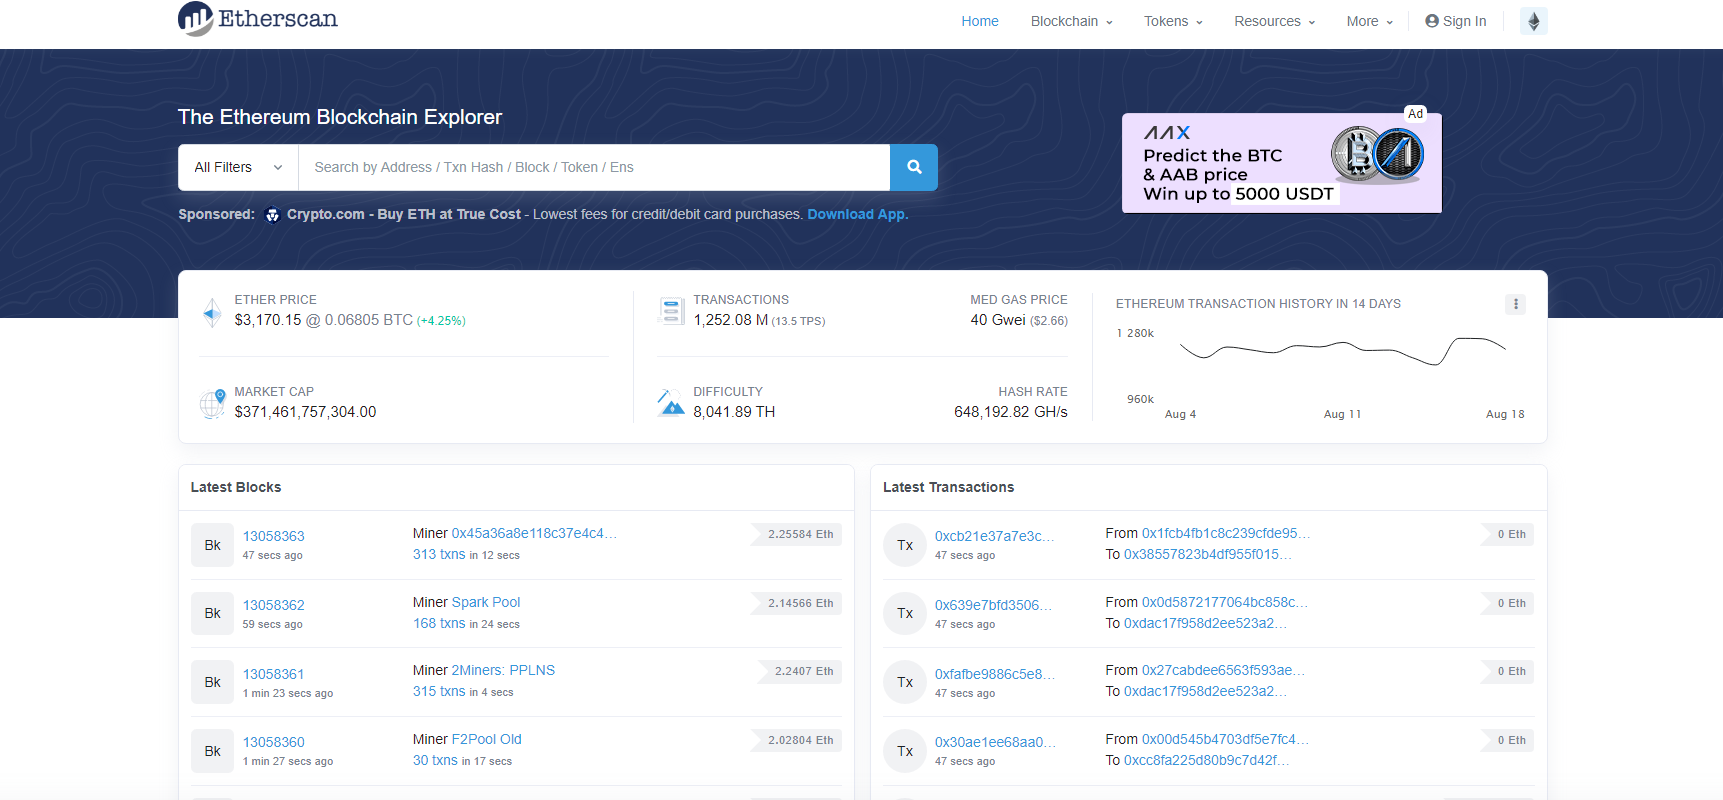Screen dimensions: 1723x800
Task: Click the $3,170.15 ether price value
Action: [x=268, y=320]
